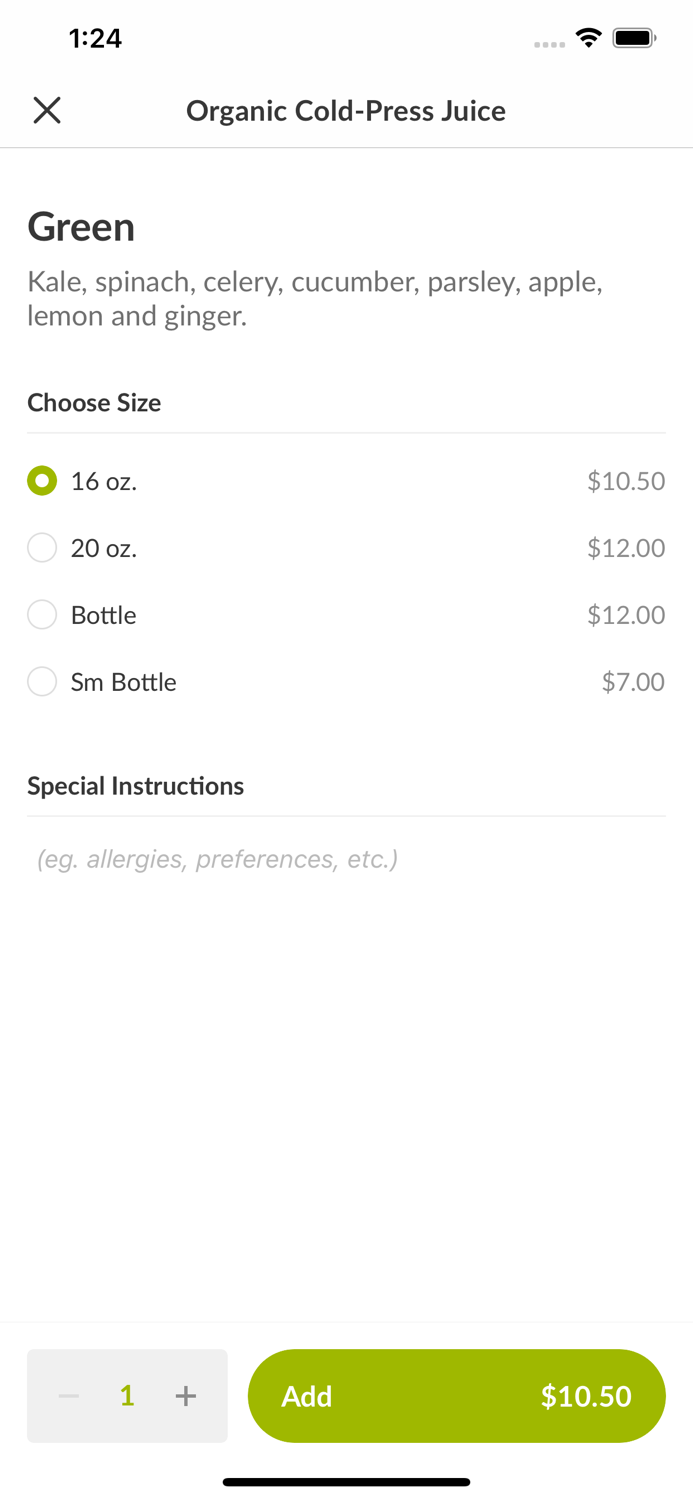Tap the $10.50 price on Add button
Screen dimensions: 693x1500
(x=587, y=1396)
